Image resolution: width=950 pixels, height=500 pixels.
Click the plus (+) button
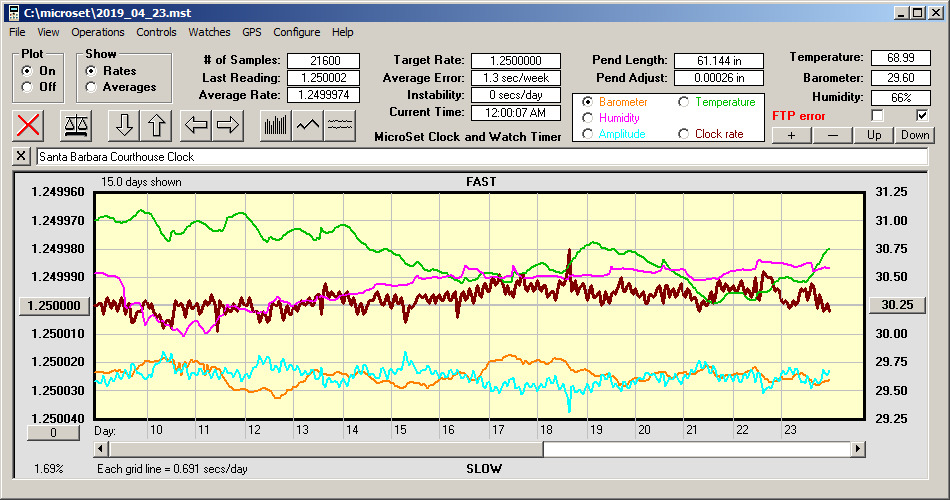791,135
